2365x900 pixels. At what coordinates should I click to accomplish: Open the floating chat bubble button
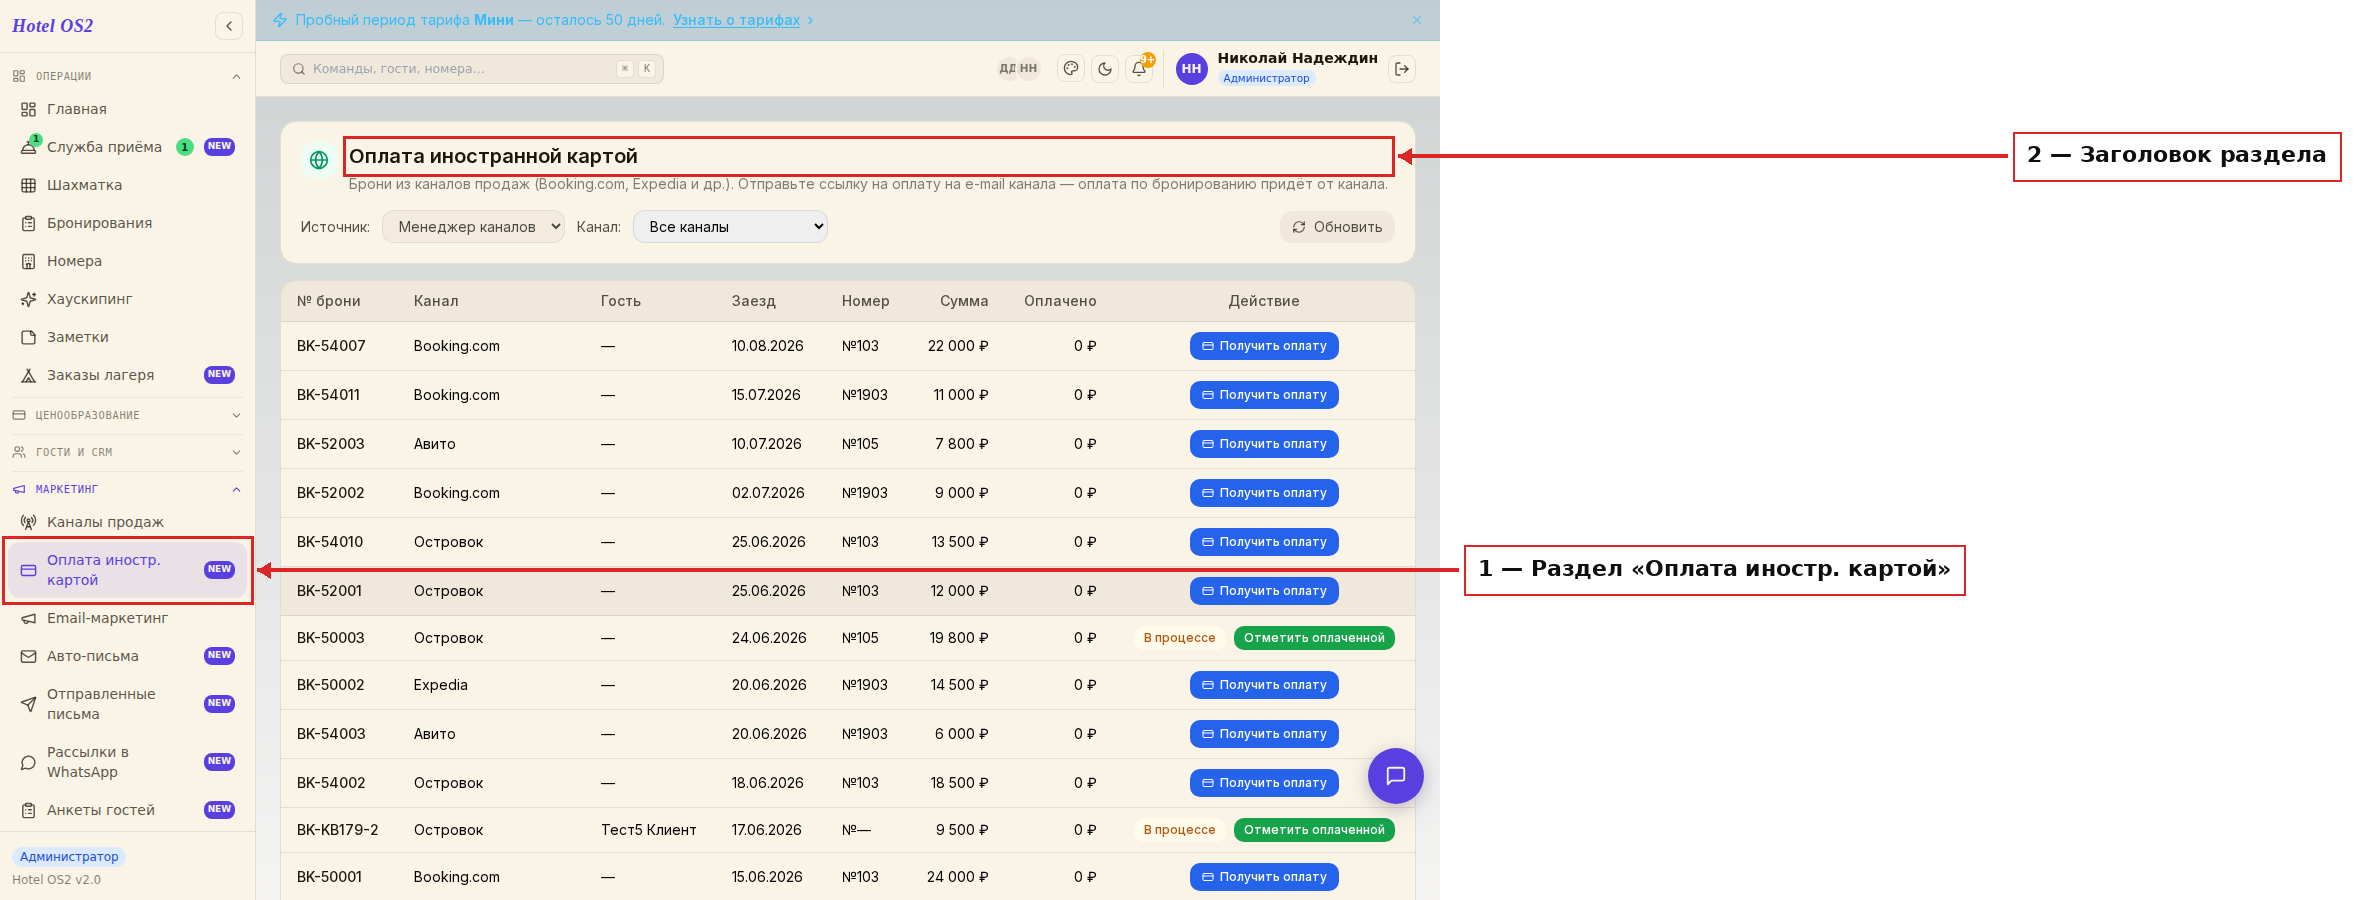[x=1396, y=776]
